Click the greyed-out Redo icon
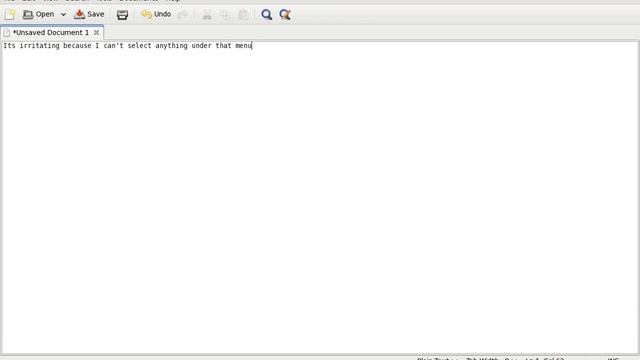 click(183, 15)
